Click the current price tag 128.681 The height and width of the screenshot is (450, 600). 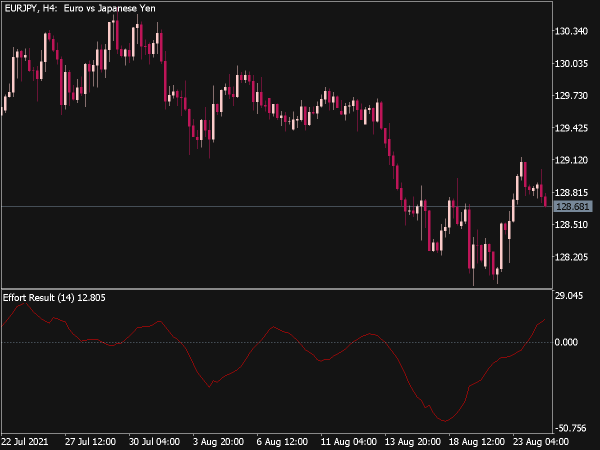pyautogui.click(x=573, y=207)
